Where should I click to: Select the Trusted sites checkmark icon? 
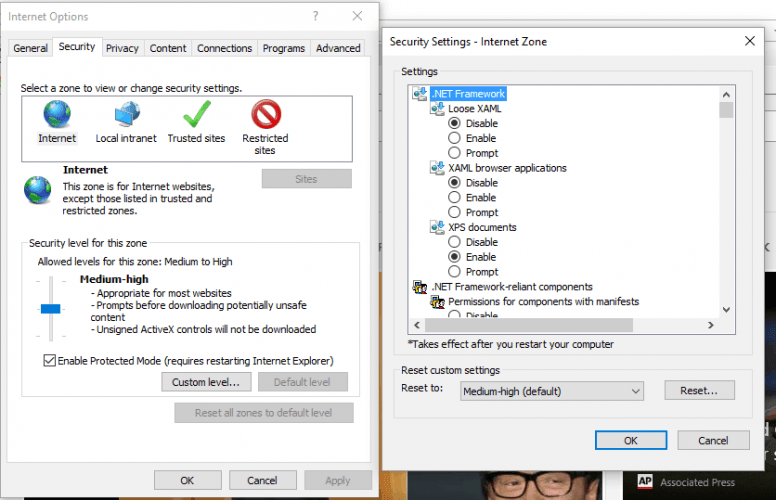pos(196,114)
